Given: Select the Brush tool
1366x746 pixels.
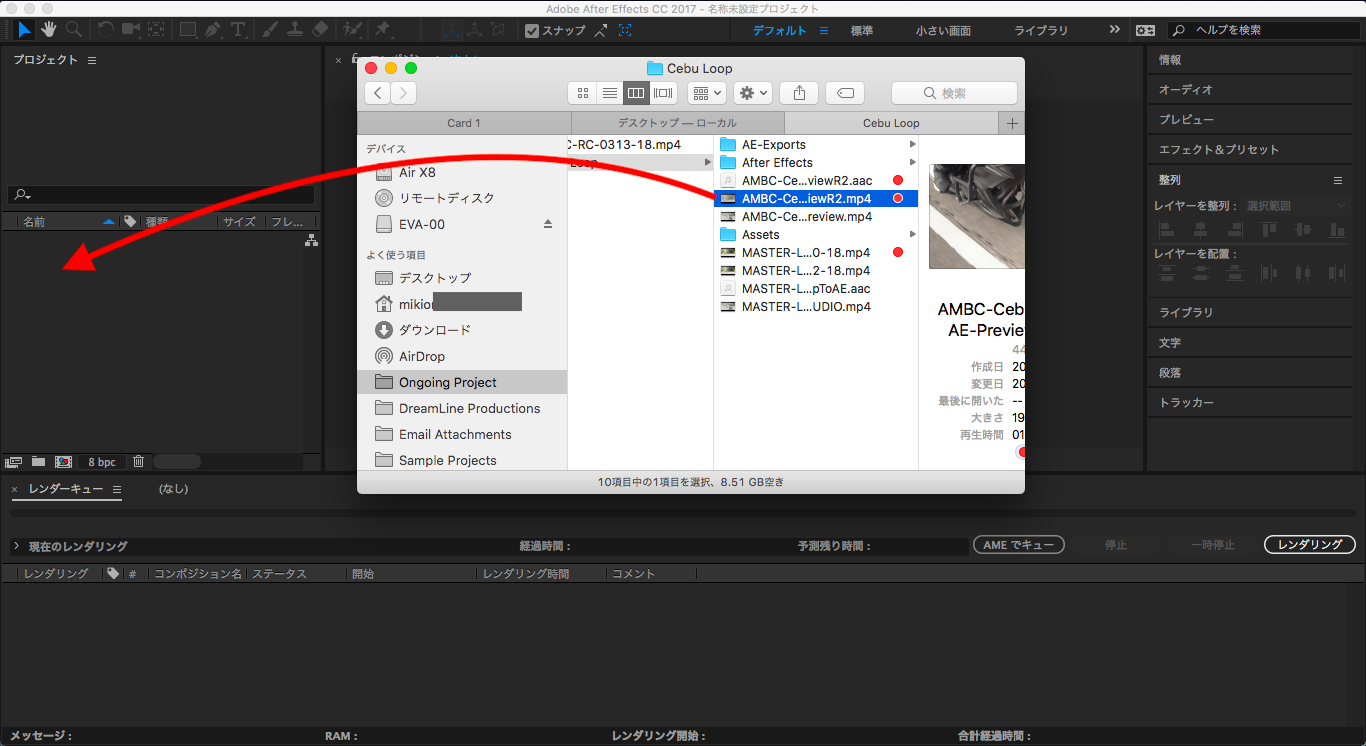Looking at the screenshot, I should [270, 30].
